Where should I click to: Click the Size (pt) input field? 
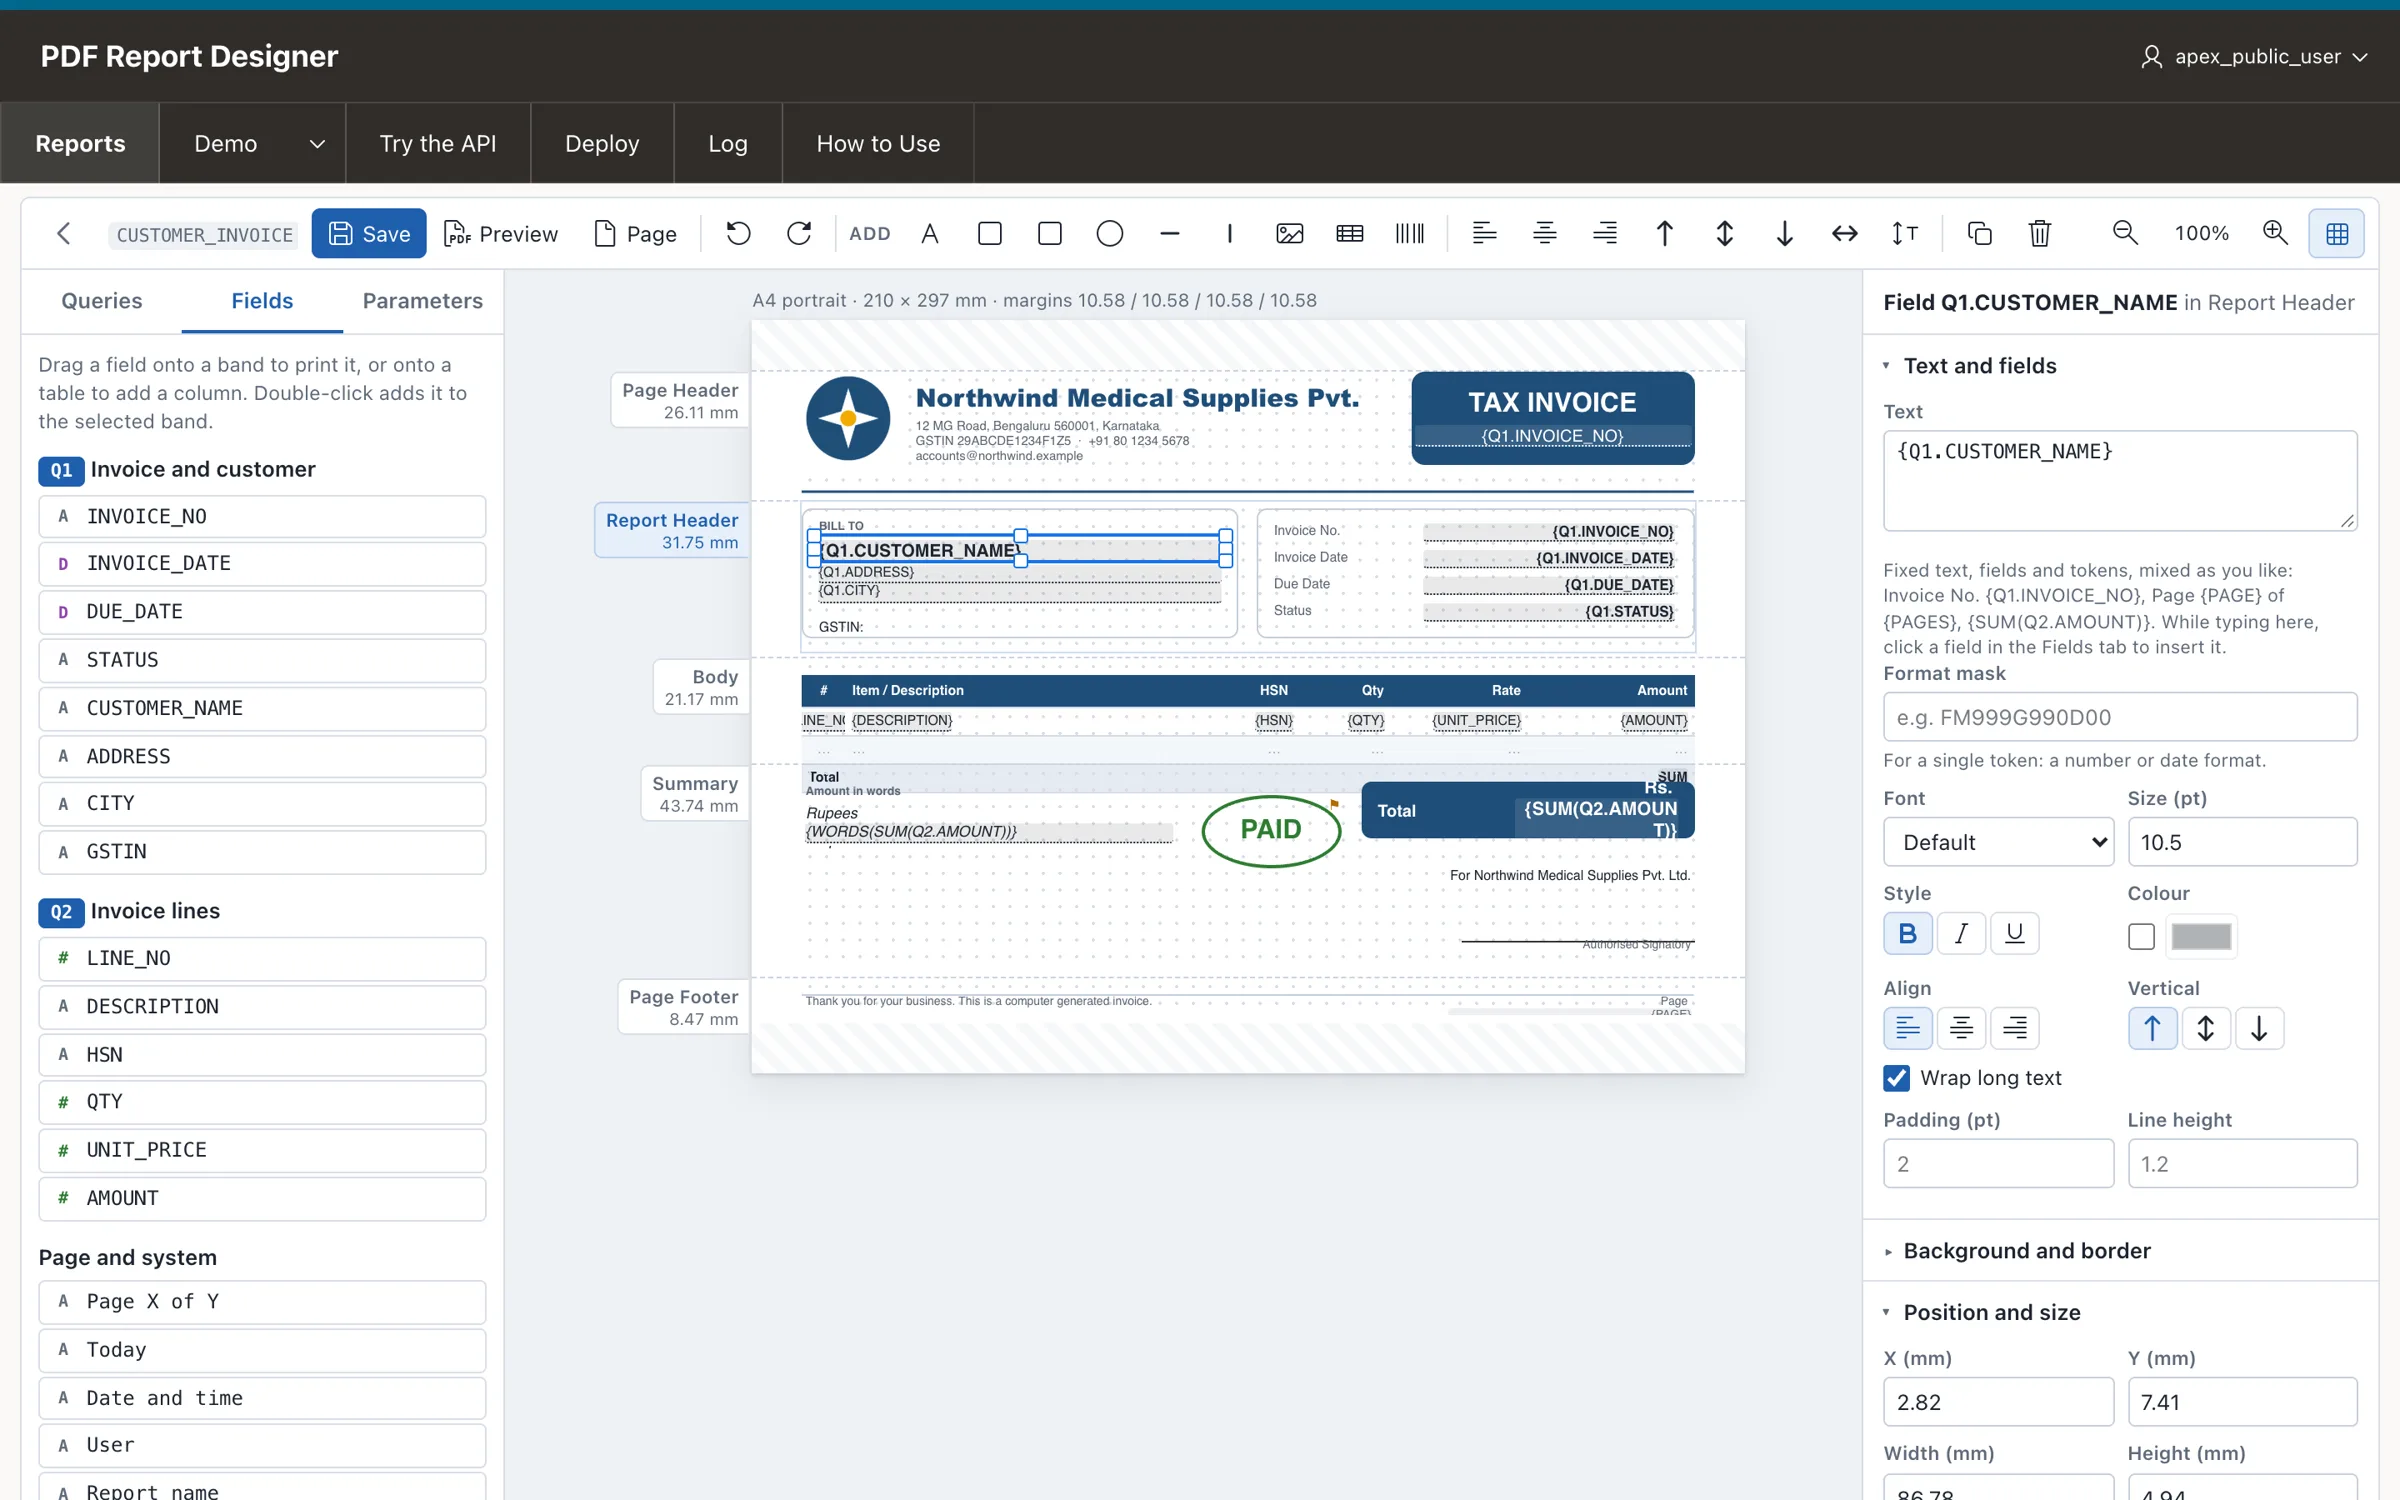click(2242, 842)
